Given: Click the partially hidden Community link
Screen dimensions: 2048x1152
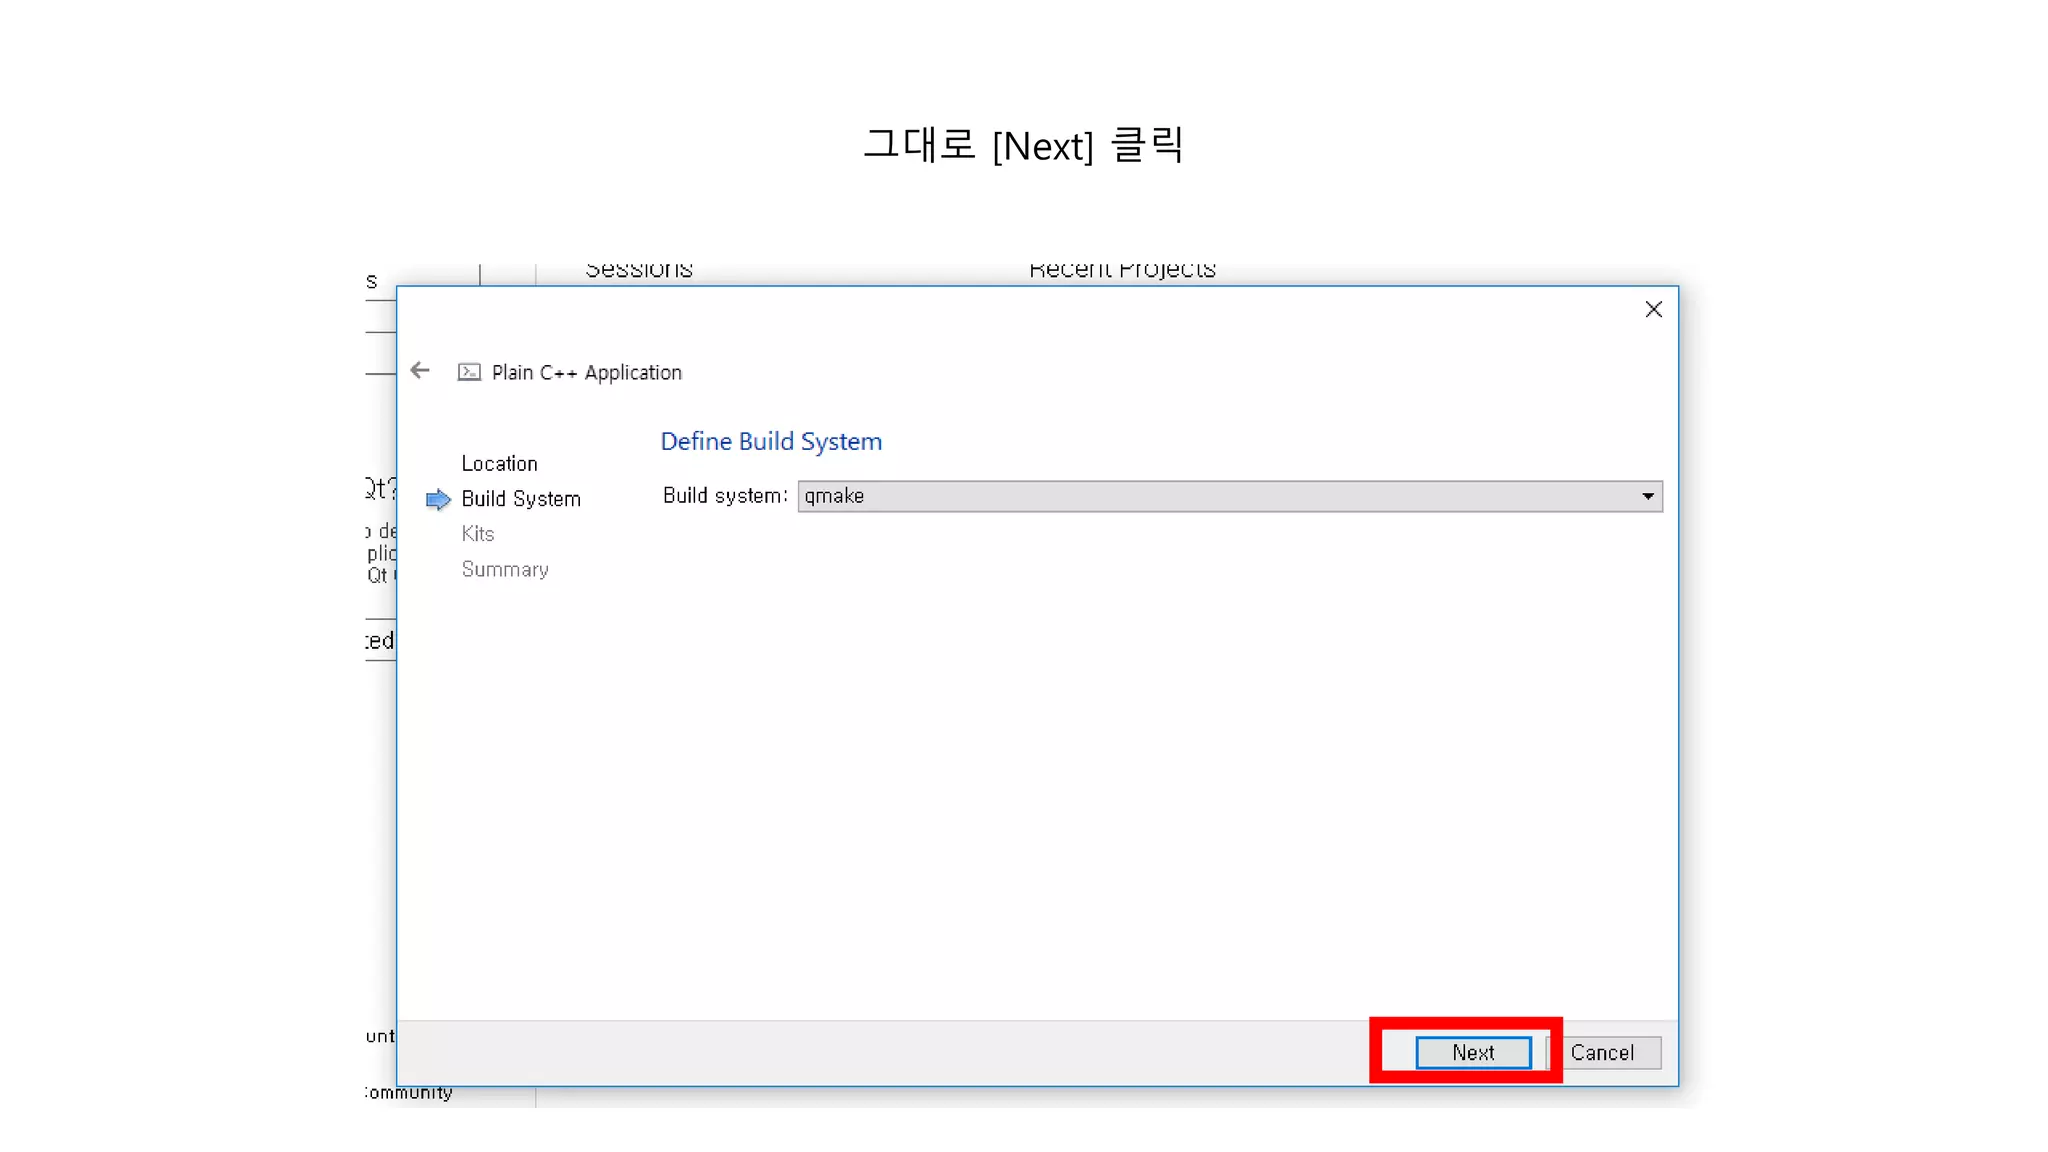Looking at the screenshot, I should pyautogui.click(x=409, y=1093).
